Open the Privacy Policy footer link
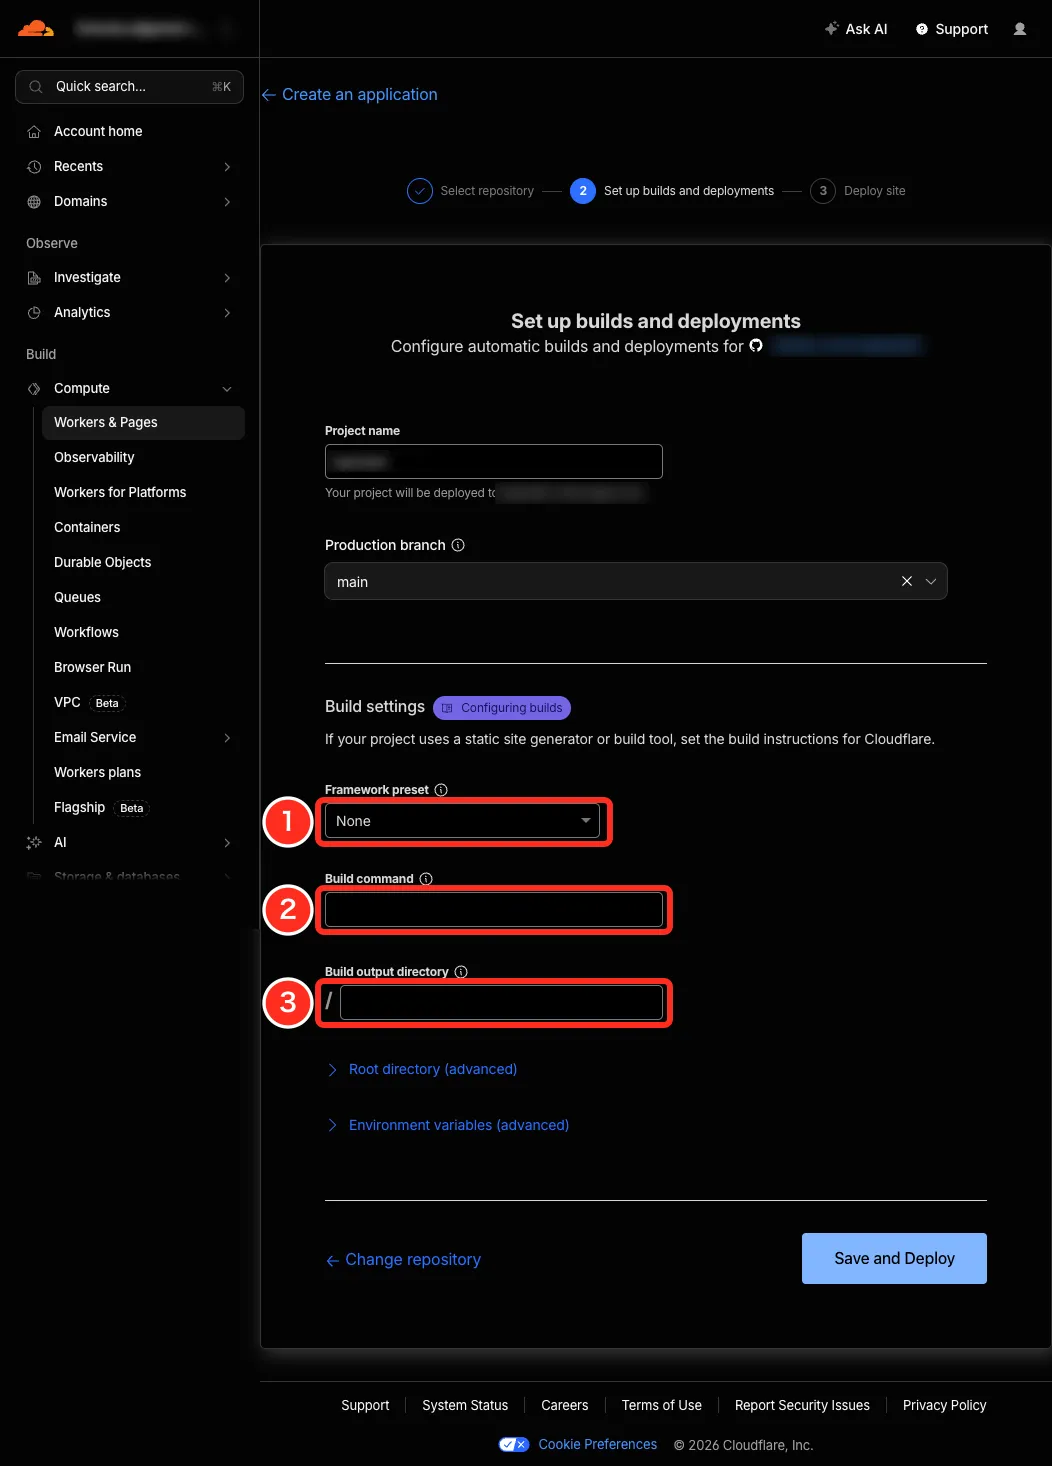Screen dimensions: 1052x1466 tap(944, 1405)
